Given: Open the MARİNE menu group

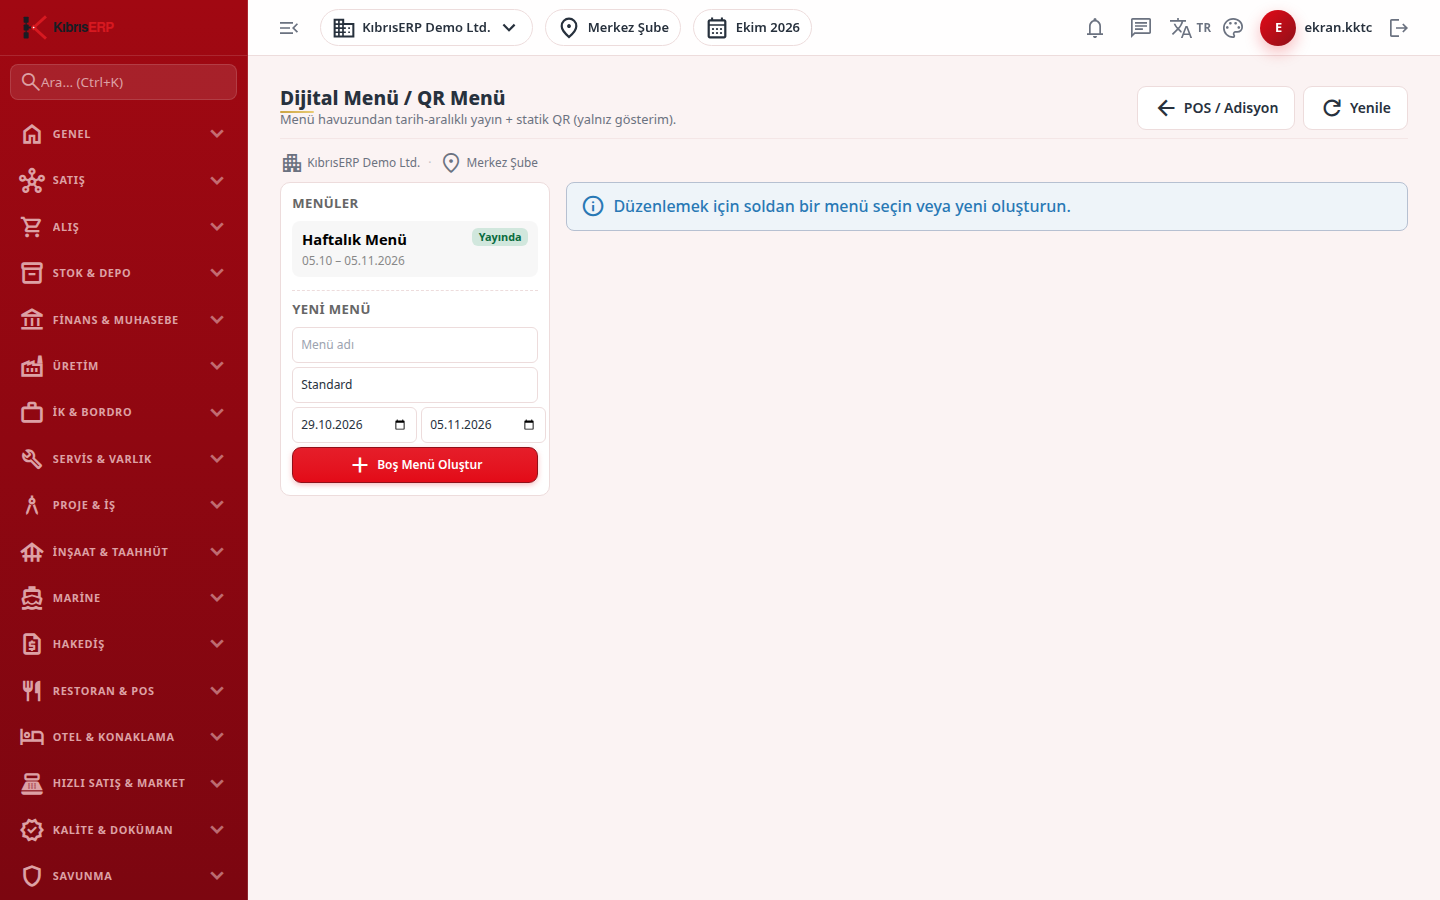Looking at the screenshot, I should coord(124,598).
